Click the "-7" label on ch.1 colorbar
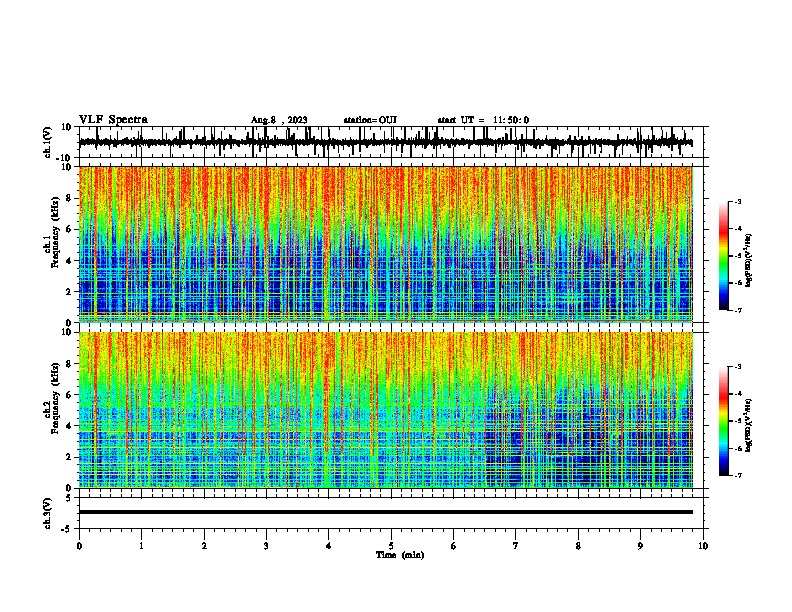 [x=737, y=310]
